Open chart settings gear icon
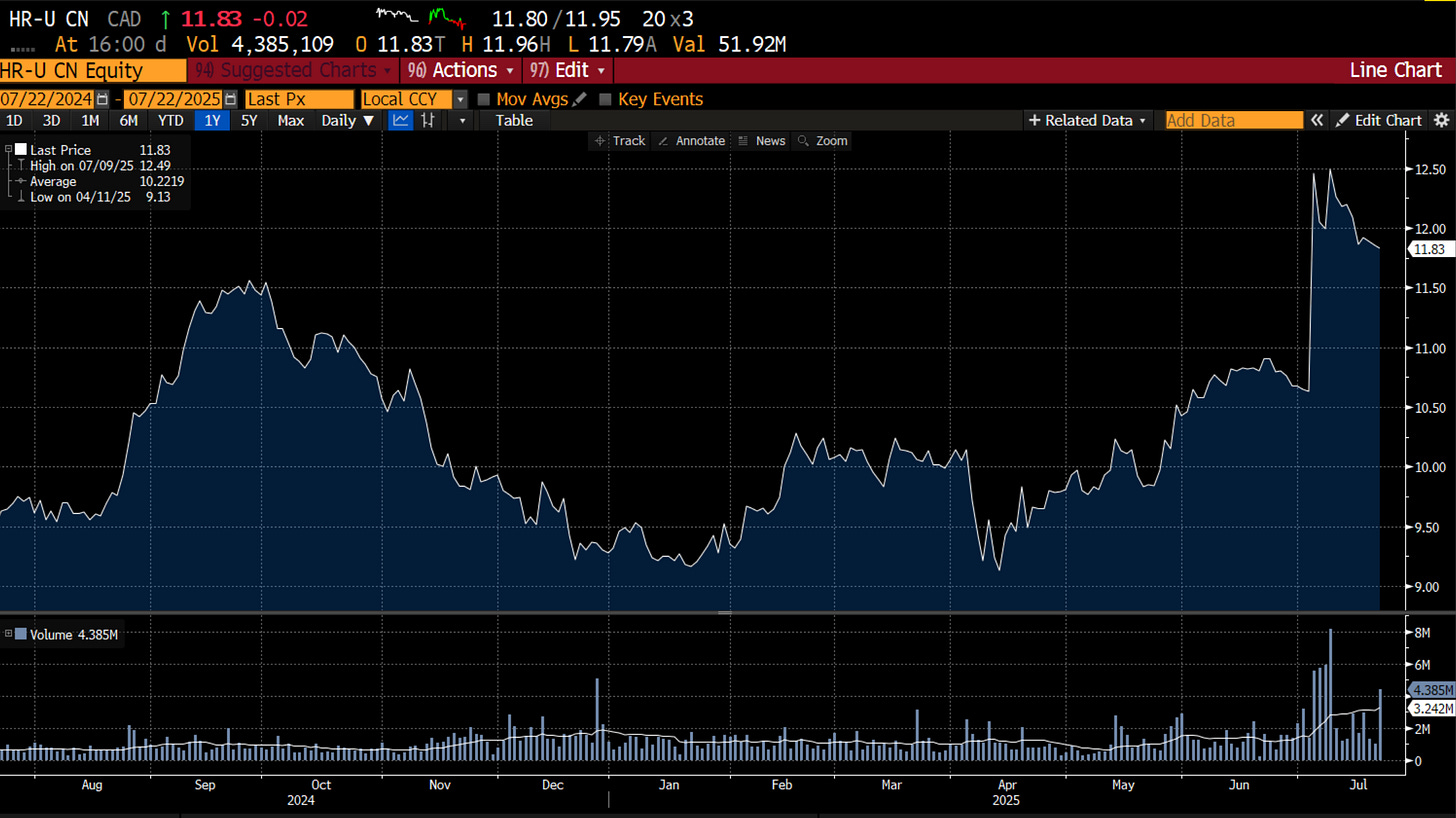 (1441, 120)
